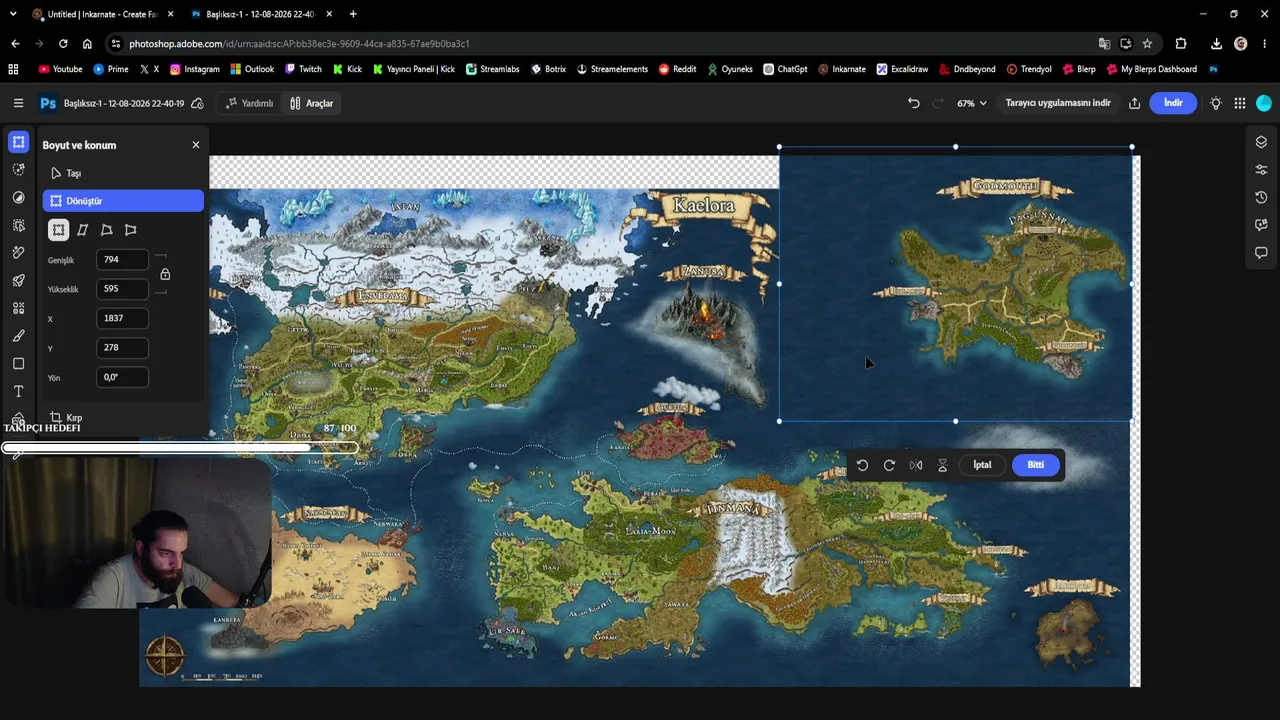1280x720 pixels.
Task: Open the rocket quick actions tool
Action: [x=18, y=281]
